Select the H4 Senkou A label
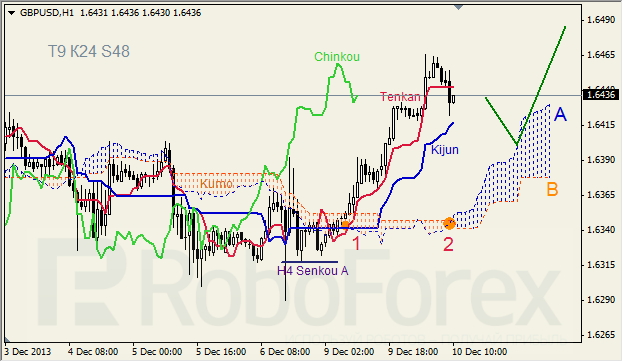 click(313, 271)
